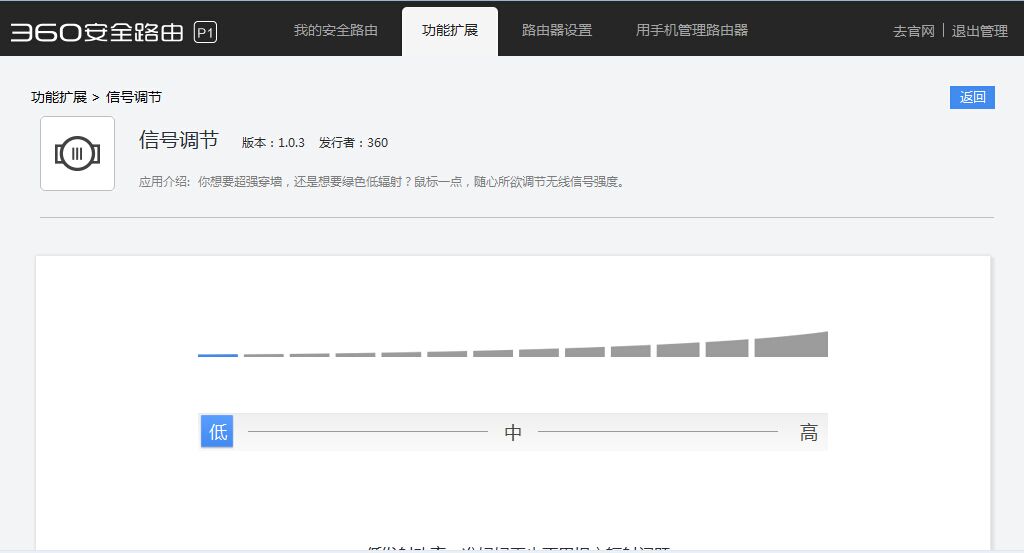Set signal strength to 中
Viewport: 1024px width, 553px height.
[x=513, y=432]
